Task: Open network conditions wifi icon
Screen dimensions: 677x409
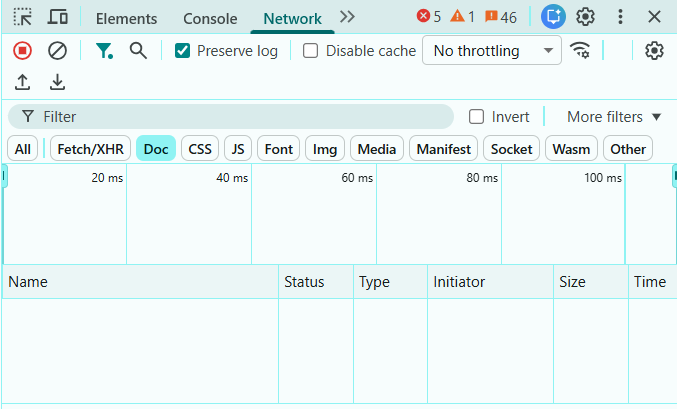Action: [580, 50]
